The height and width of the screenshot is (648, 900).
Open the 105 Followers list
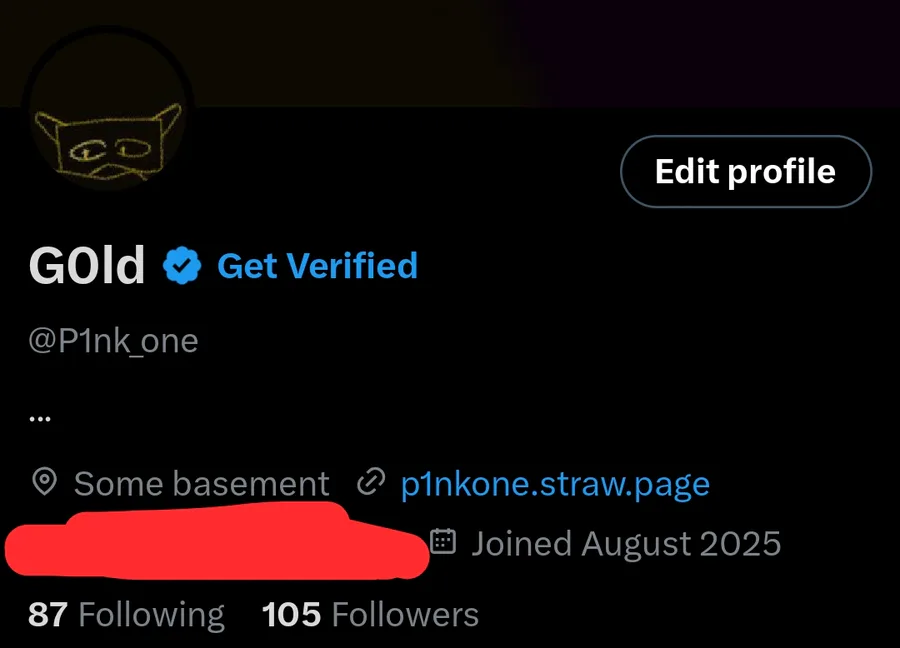pos(370,614)
